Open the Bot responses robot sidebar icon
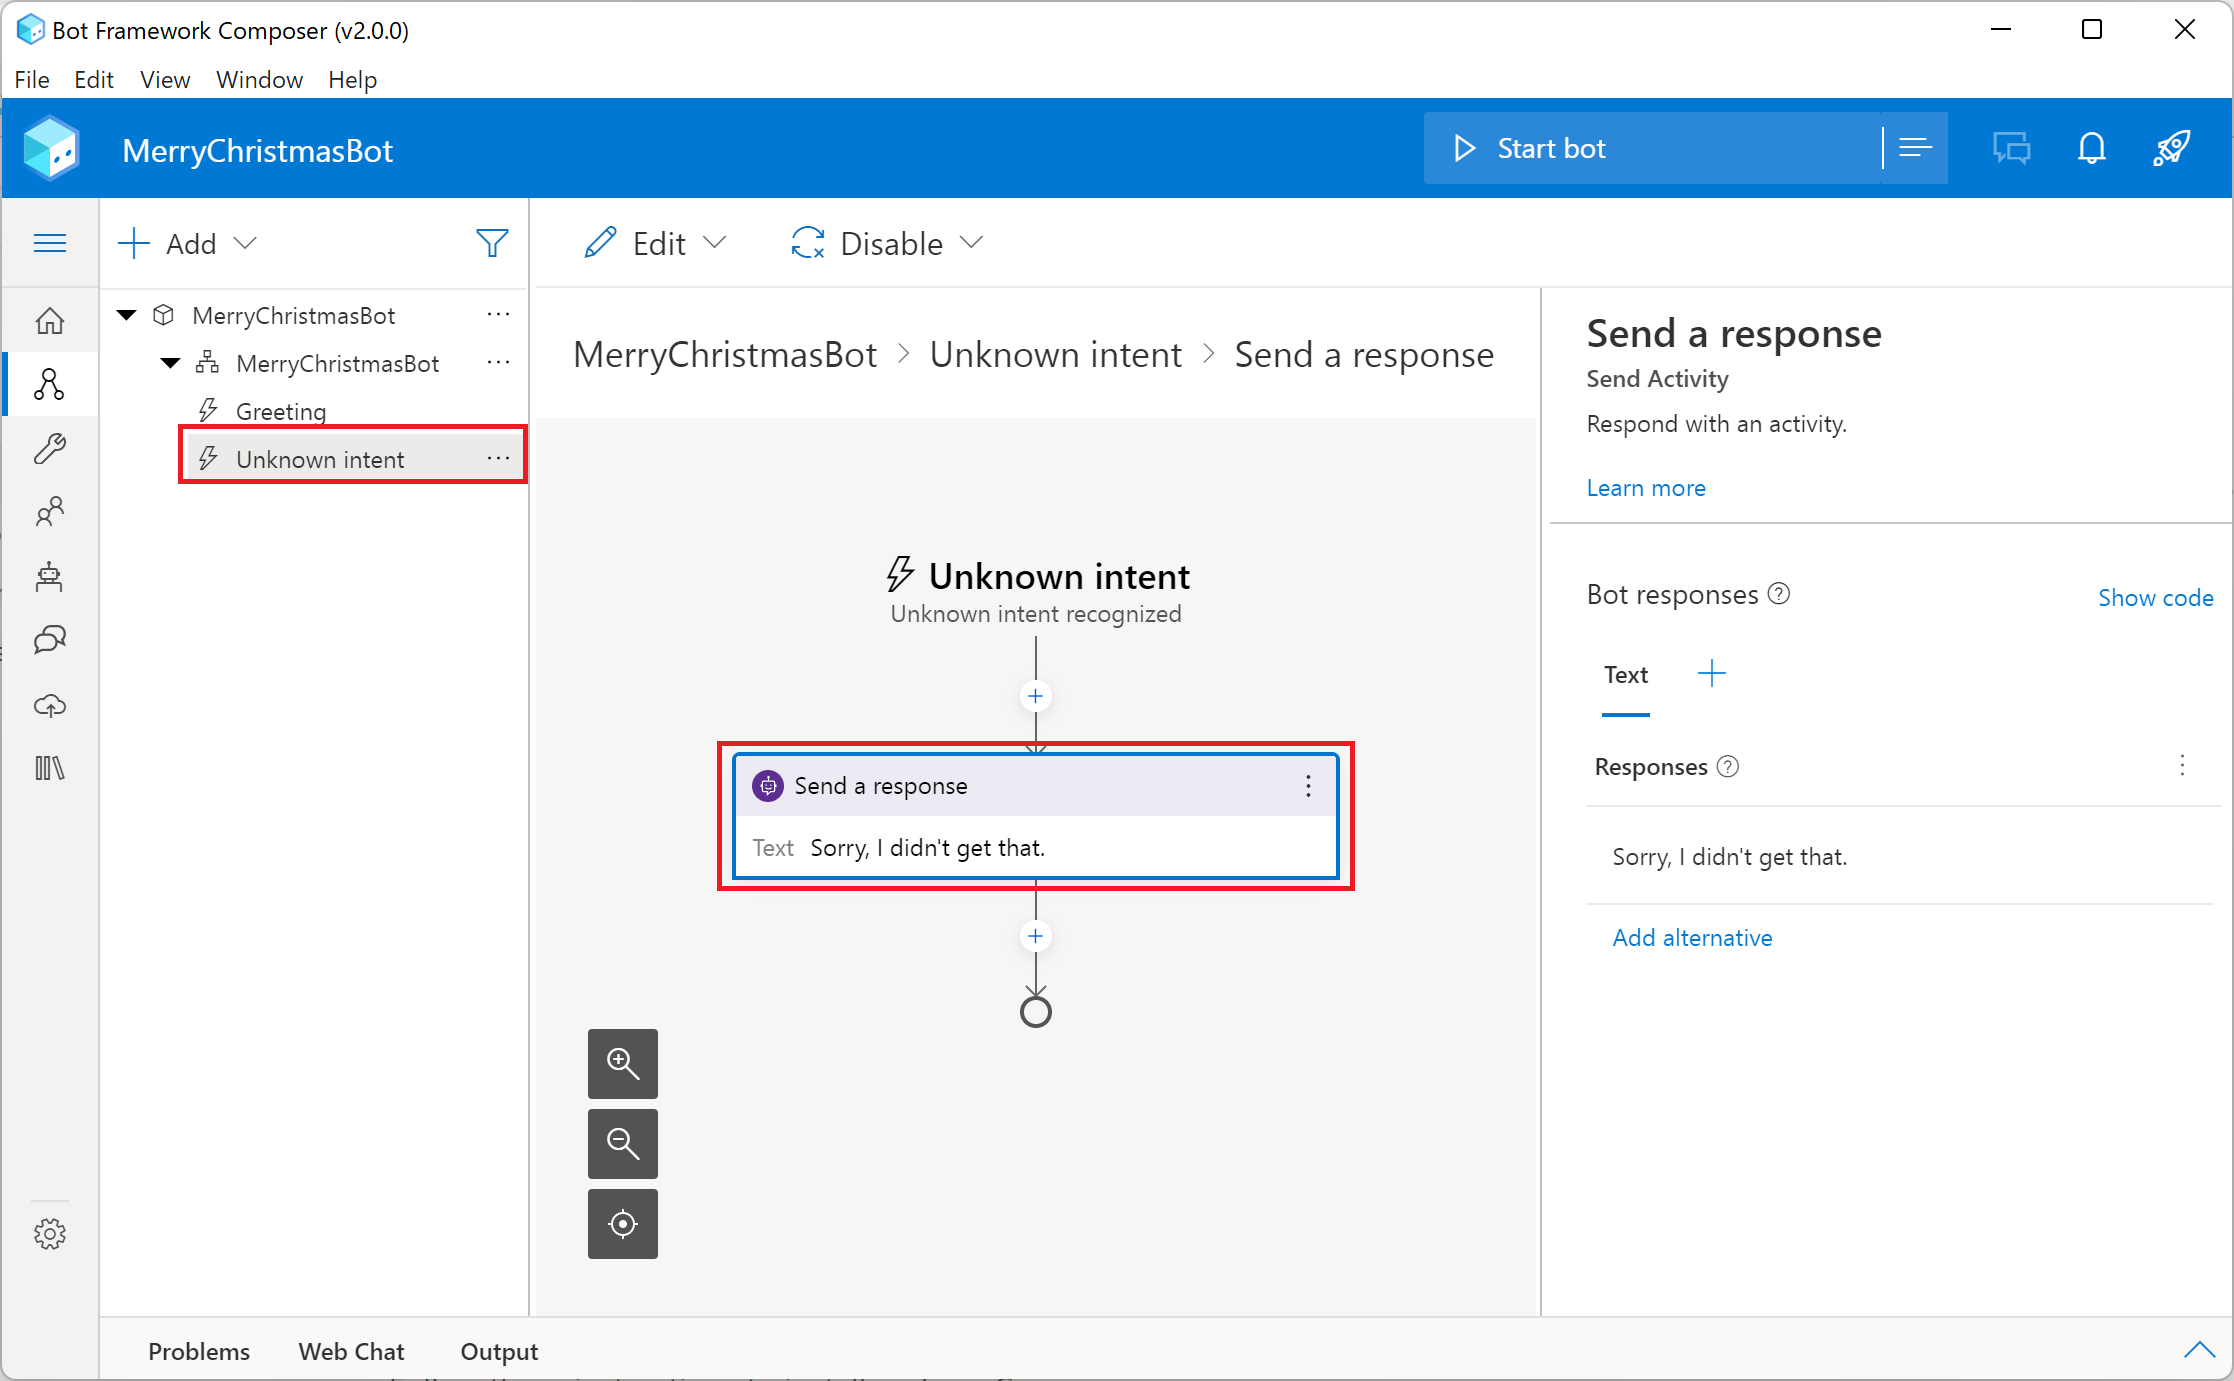 coord(50,577)
